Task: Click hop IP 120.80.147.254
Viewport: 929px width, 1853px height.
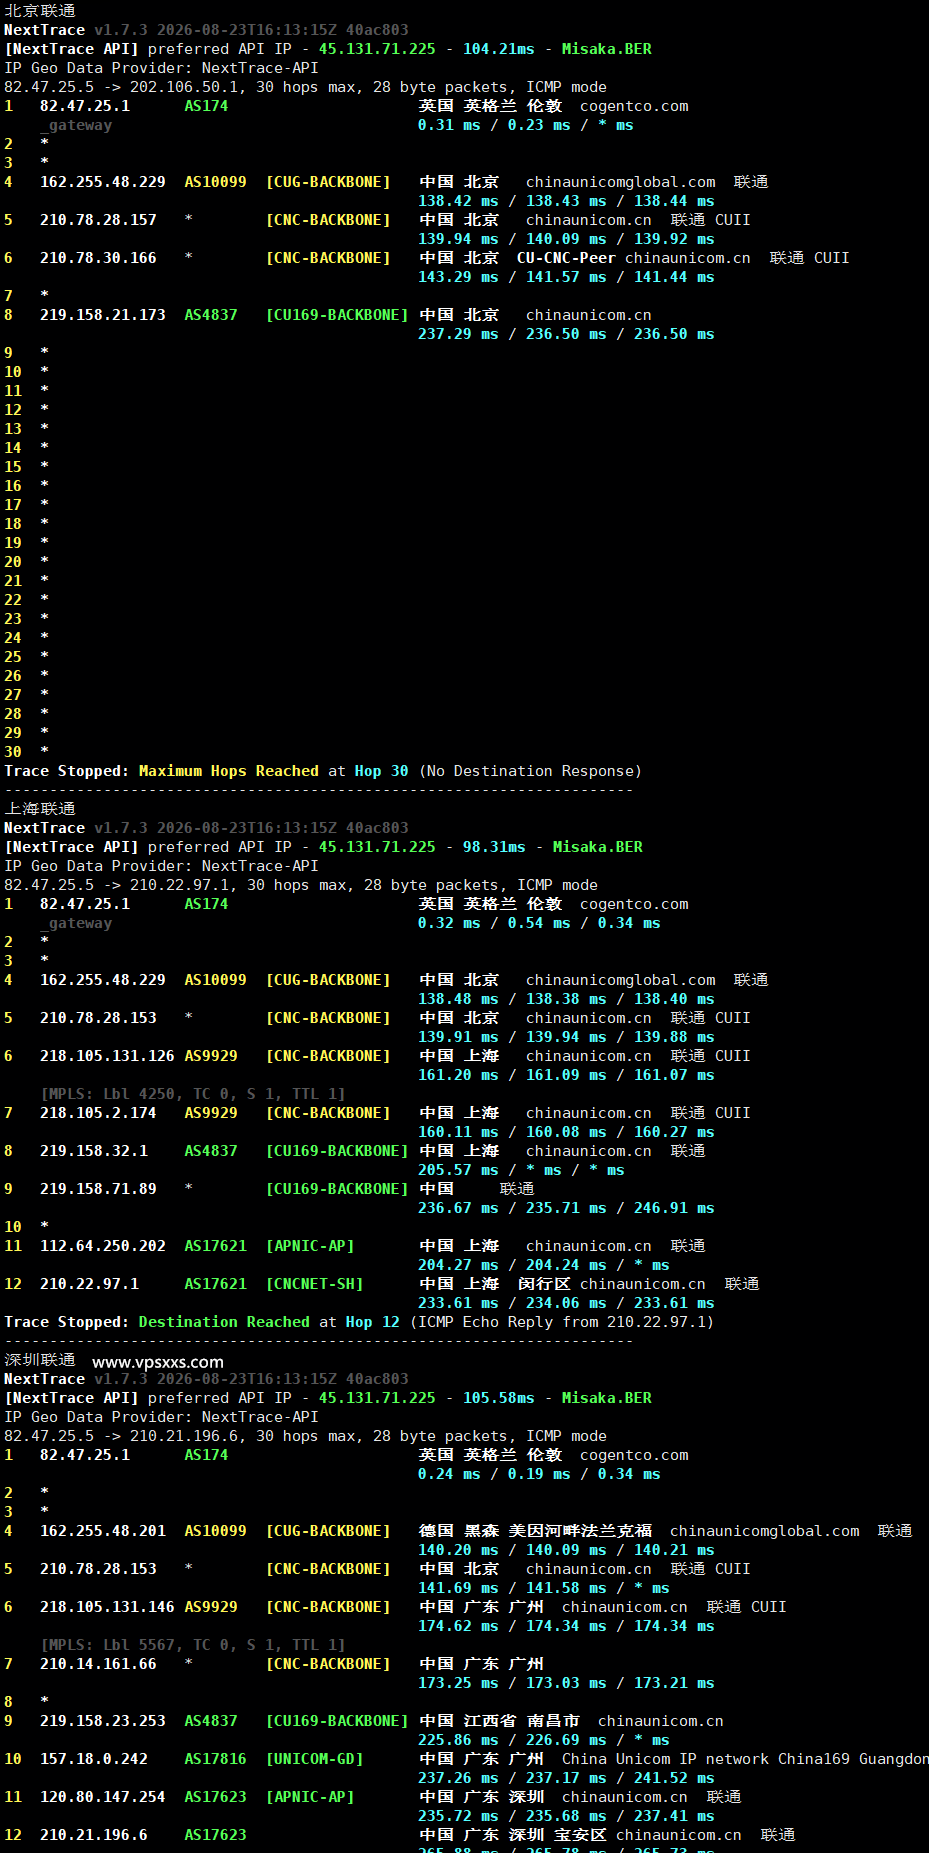Action: pyautogui.click(x=103, y=1797)
